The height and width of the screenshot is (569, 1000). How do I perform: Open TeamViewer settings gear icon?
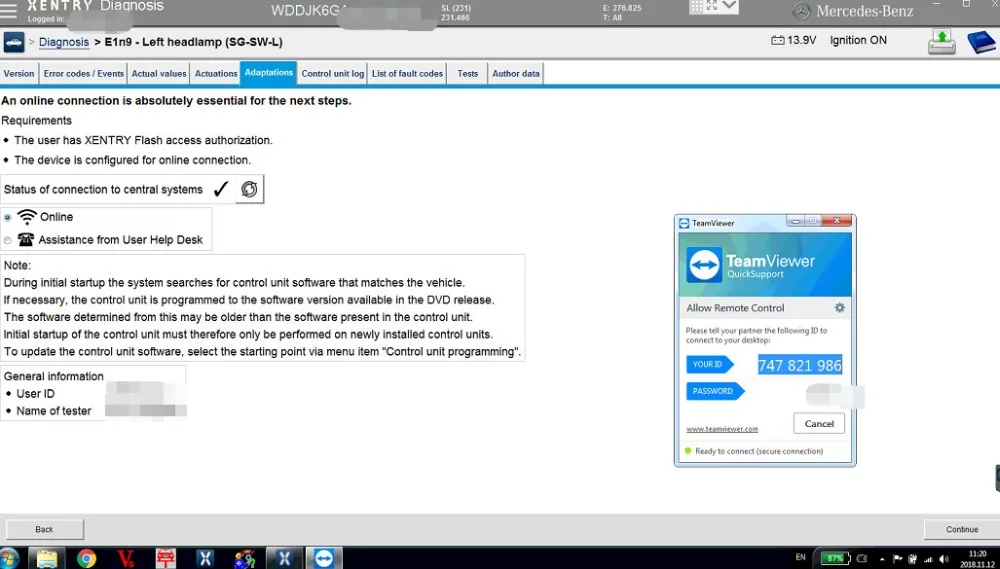coord(839,307)
